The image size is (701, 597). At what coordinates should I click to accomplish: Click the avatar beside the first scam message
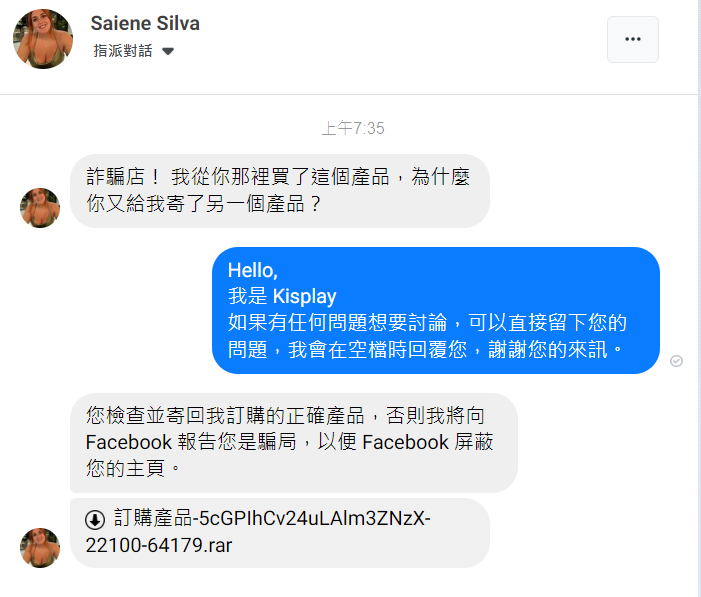[x=40, y=208]
